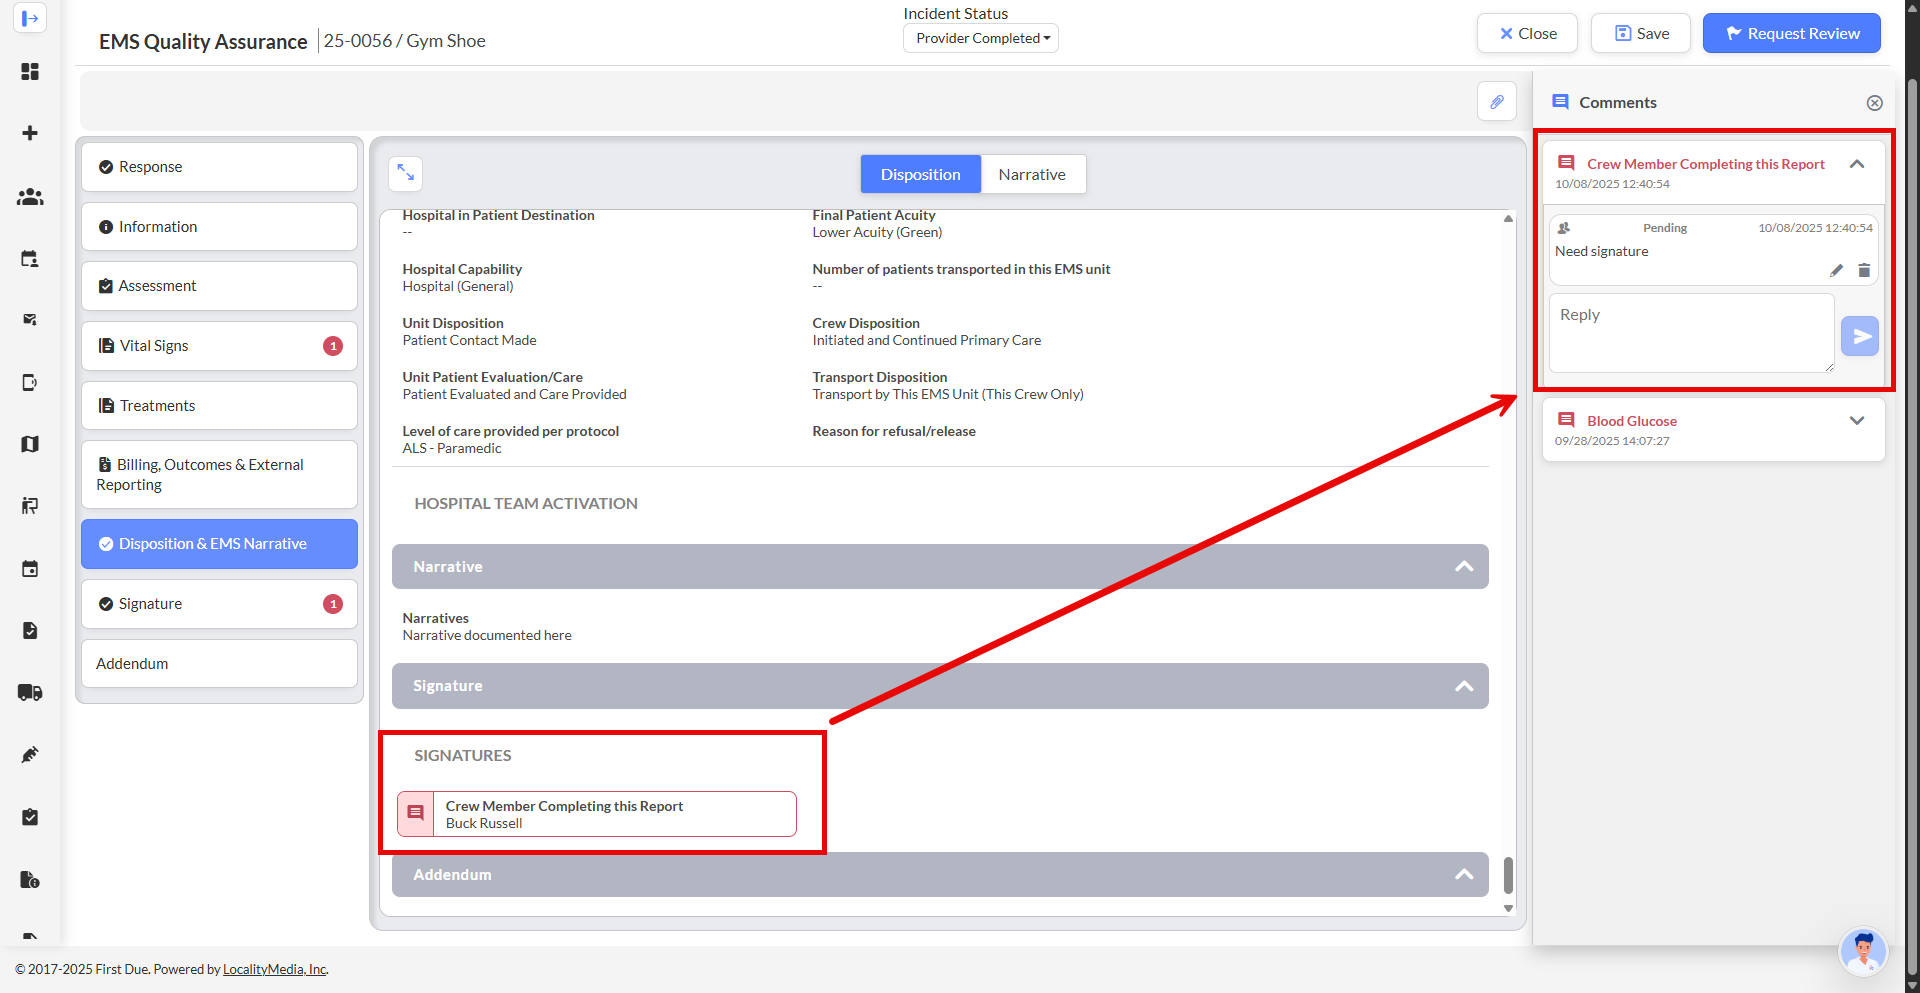
Task: Delete the 'Need signature' comment with trash icon
Action: (1864, 271)
